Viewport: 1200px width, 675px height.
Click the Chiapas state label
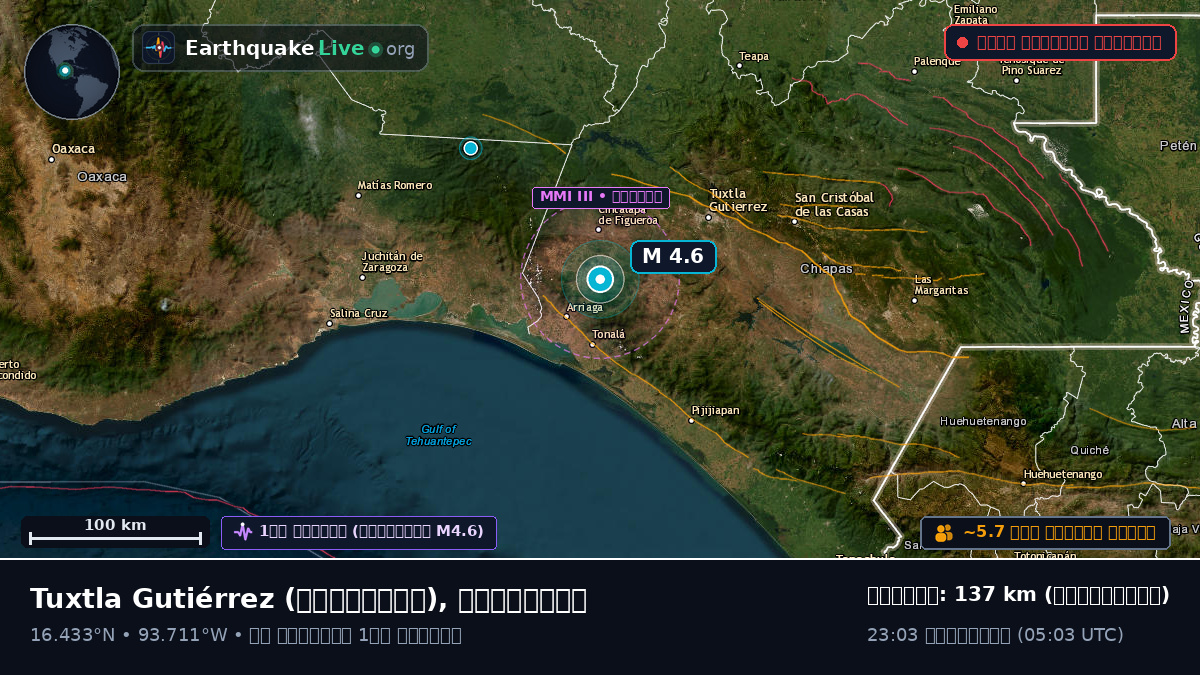tap(827, 269)
